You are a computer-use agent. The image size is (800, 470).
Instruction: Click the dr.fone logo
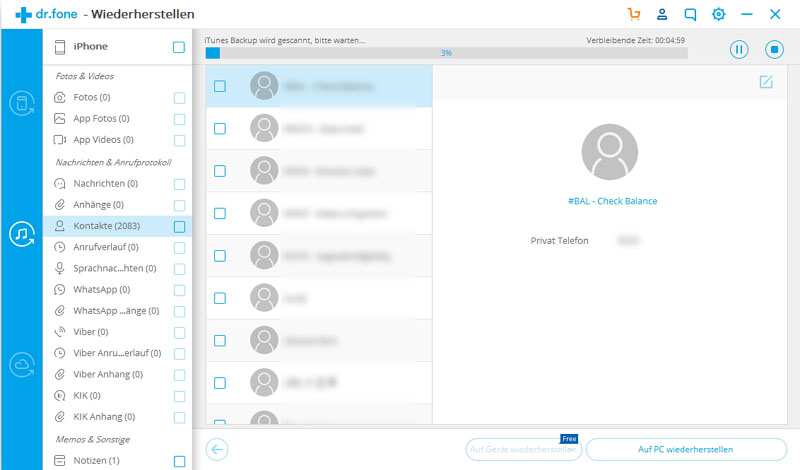pos(46,14)
